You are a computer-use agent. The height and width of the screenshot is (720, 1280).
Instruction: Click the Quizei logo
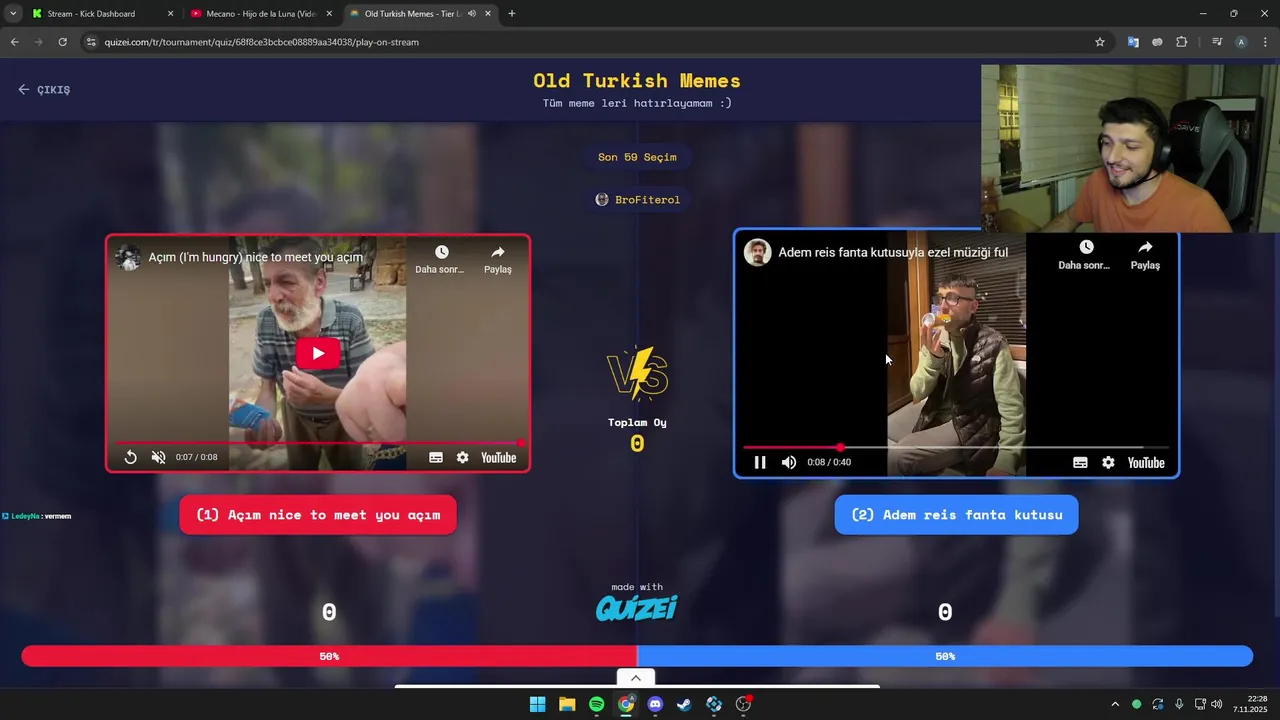click(x=636, y=607)
